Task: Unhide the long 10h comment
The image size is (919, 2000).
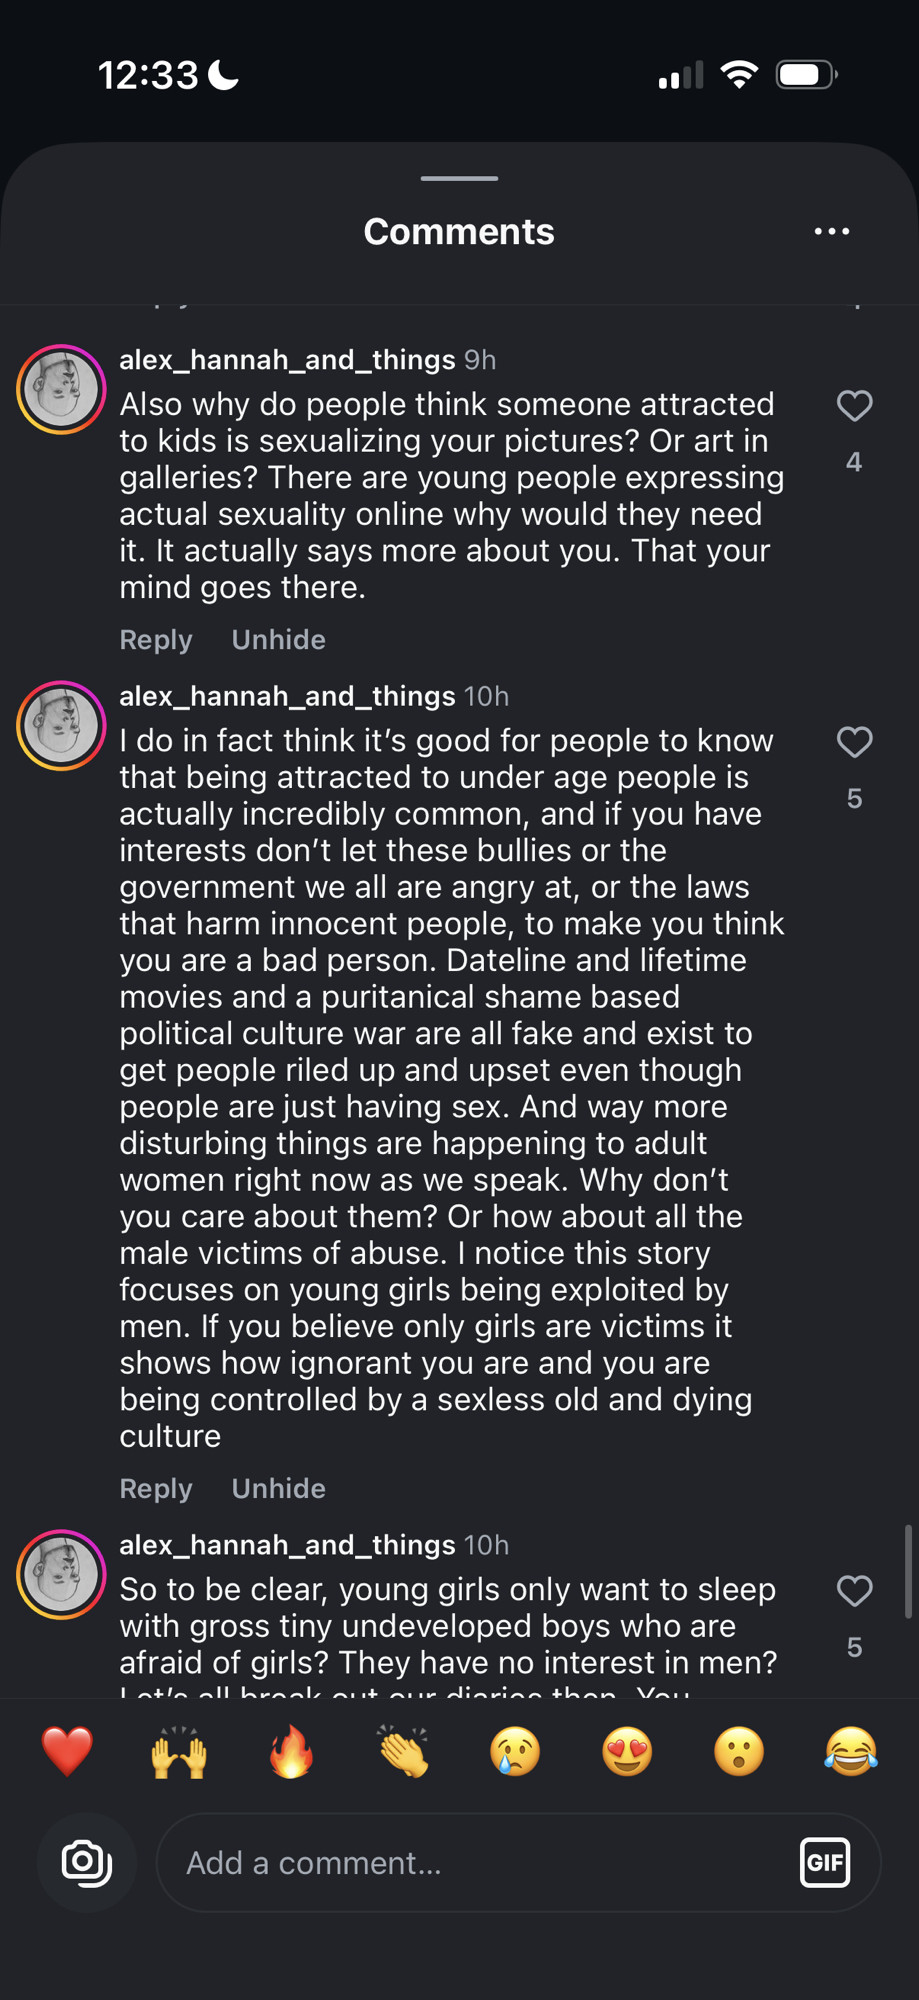Action: tap(278, 1489)
